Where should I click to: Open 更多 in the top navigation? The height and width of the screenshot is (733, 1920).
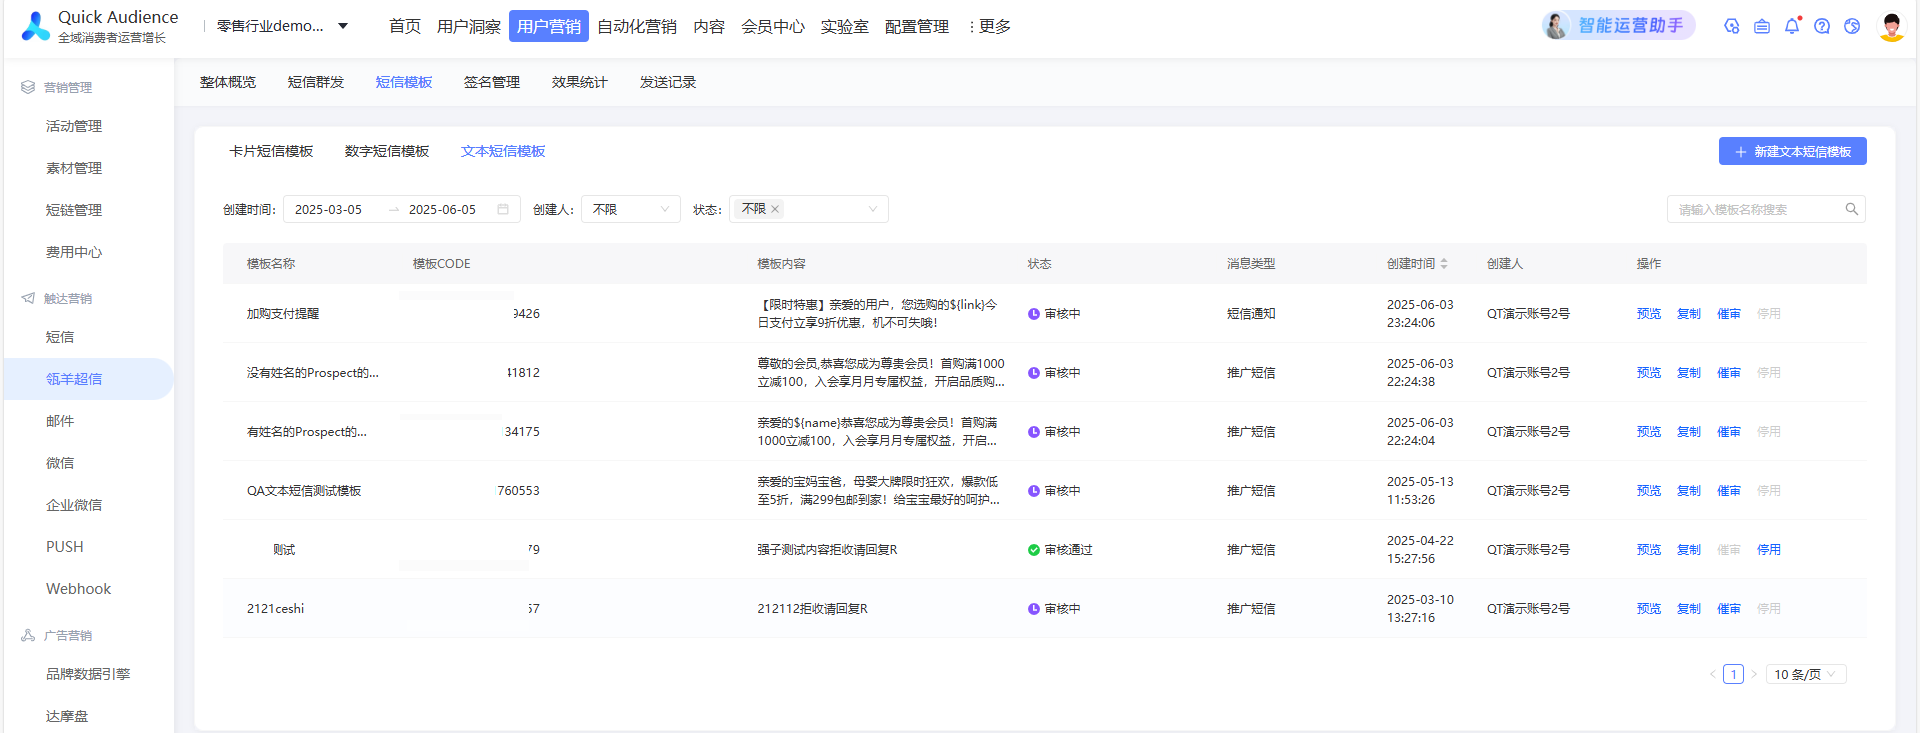pos(990,26)
